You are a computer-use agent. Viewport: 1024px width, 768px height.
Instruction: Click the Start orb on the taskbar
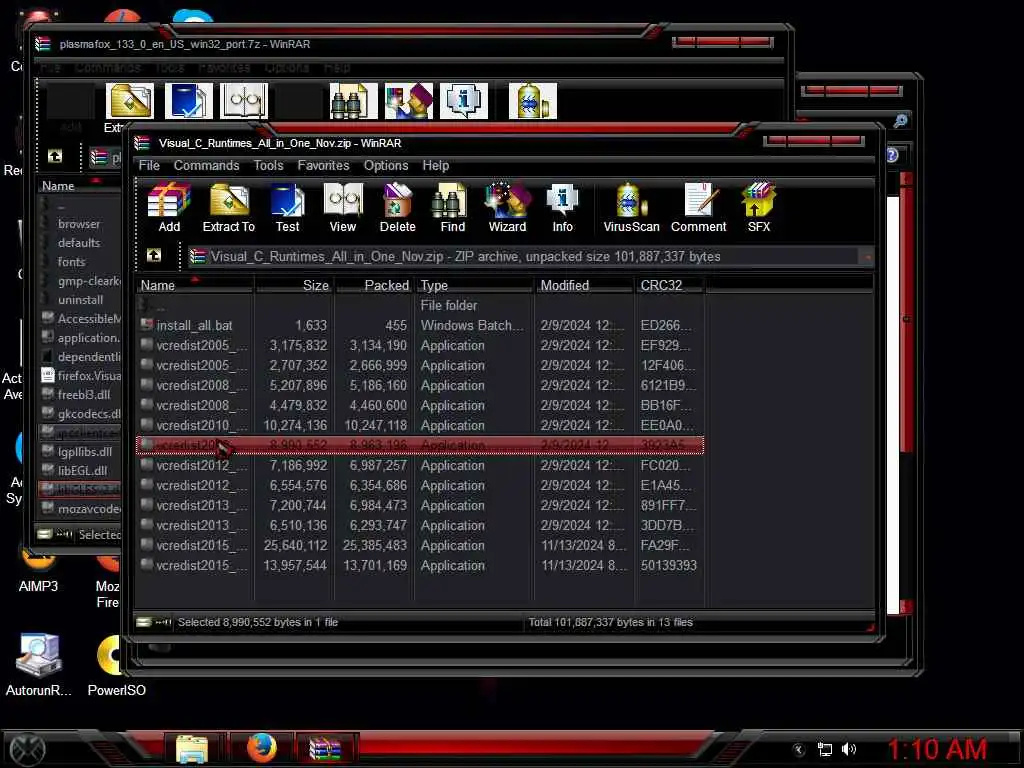coord(27,748)
